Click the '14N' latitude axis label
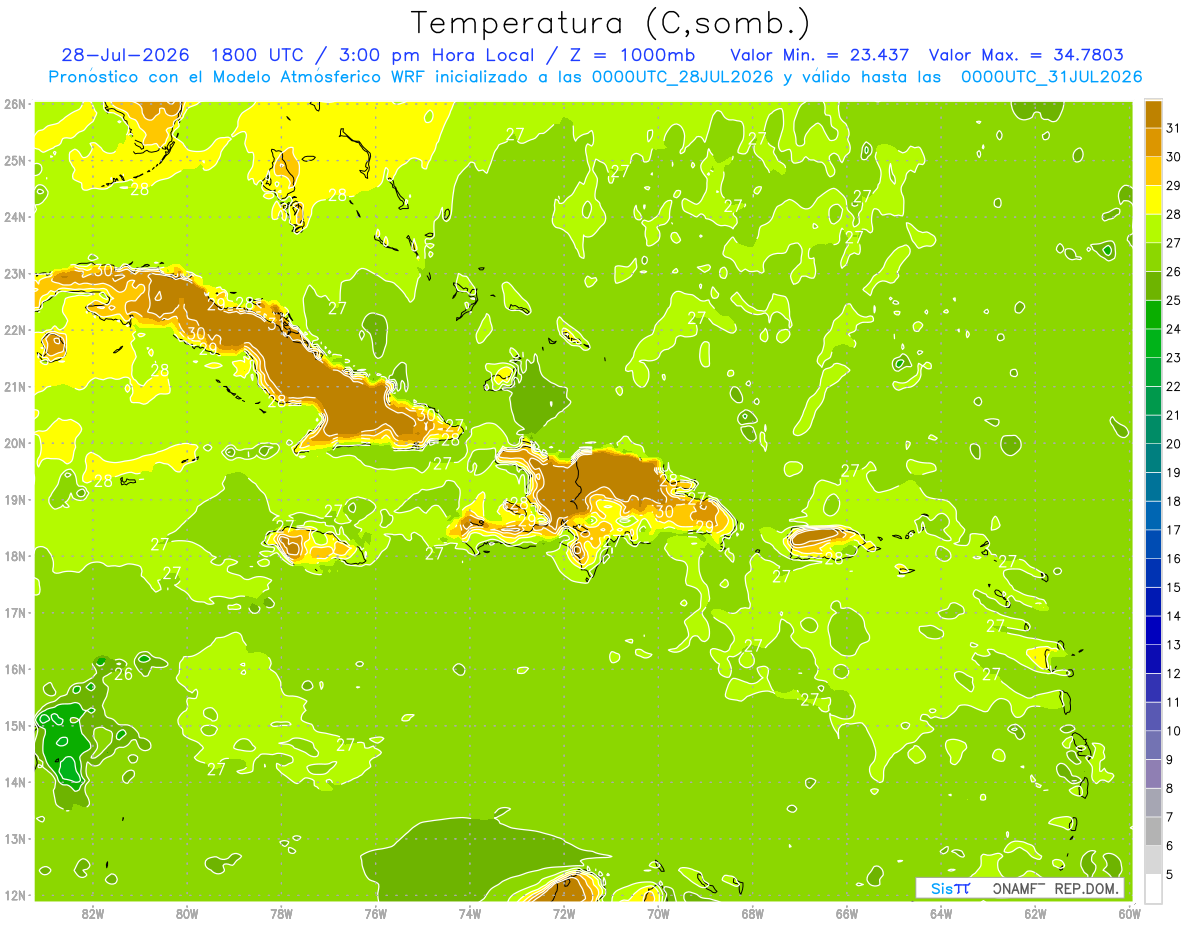This screenshot has height=927, width=1200. (15, 782)
